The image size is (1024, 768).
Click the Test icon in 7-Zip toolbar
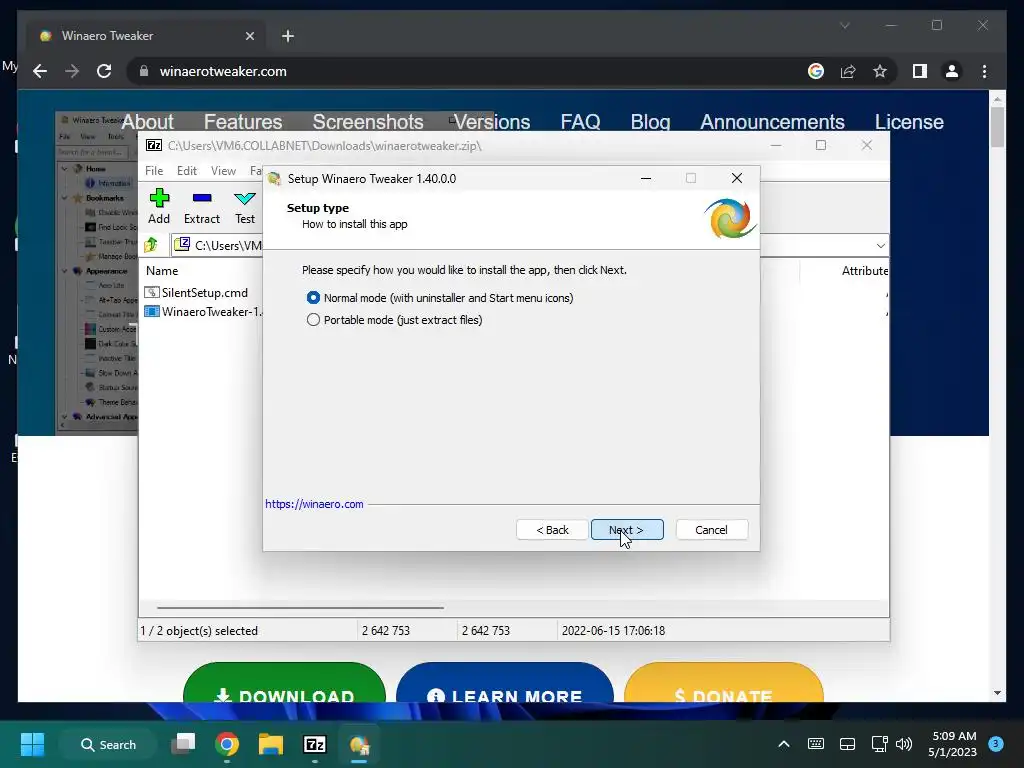point(245,199)
